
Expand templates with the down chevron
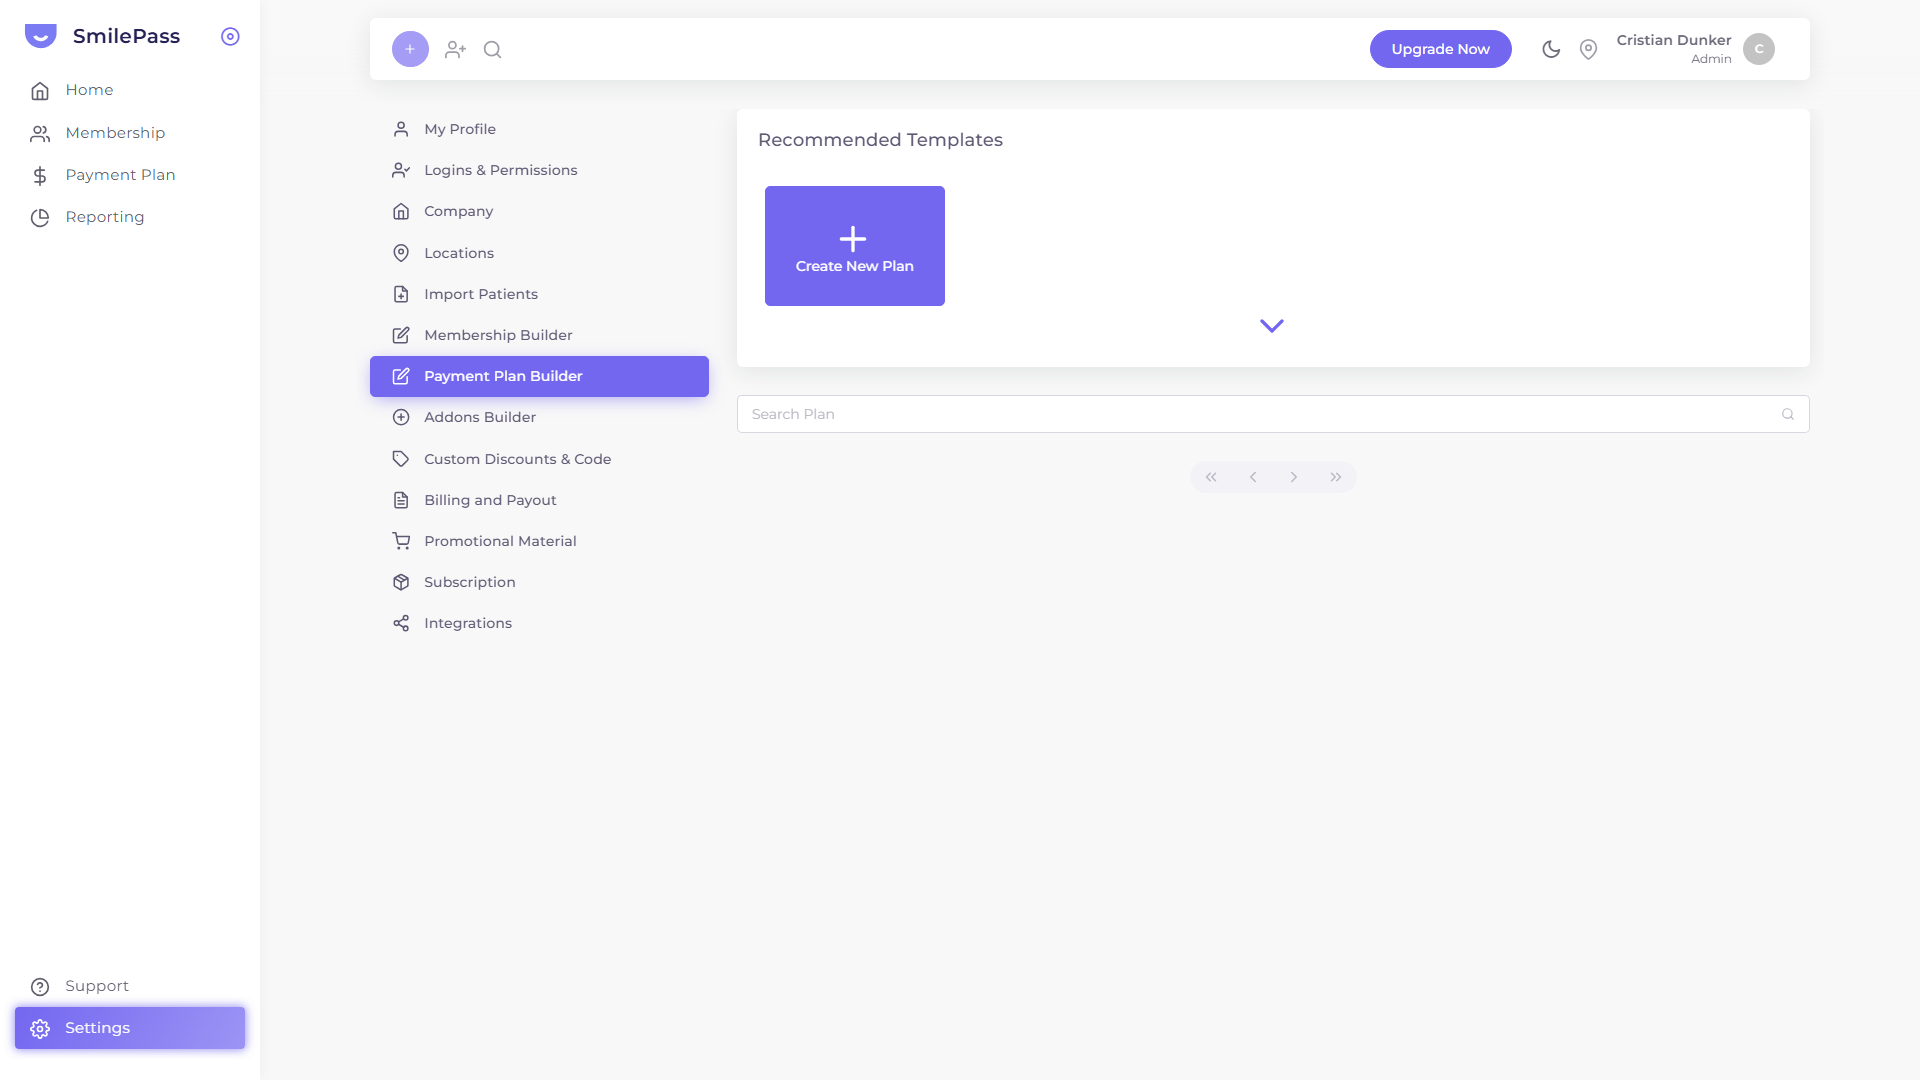click(1272, 326)
